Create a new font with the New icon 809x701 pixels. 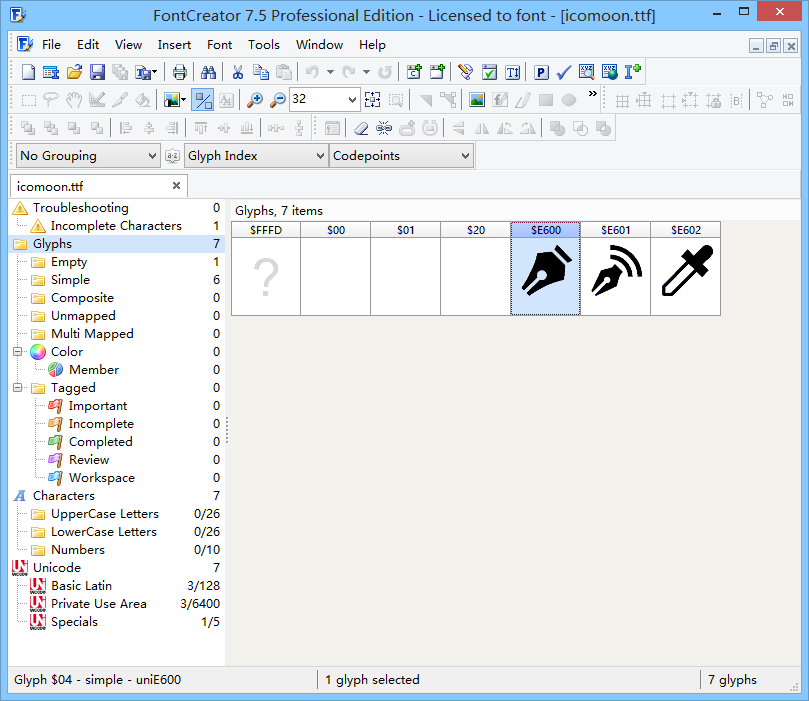[28, 72]
